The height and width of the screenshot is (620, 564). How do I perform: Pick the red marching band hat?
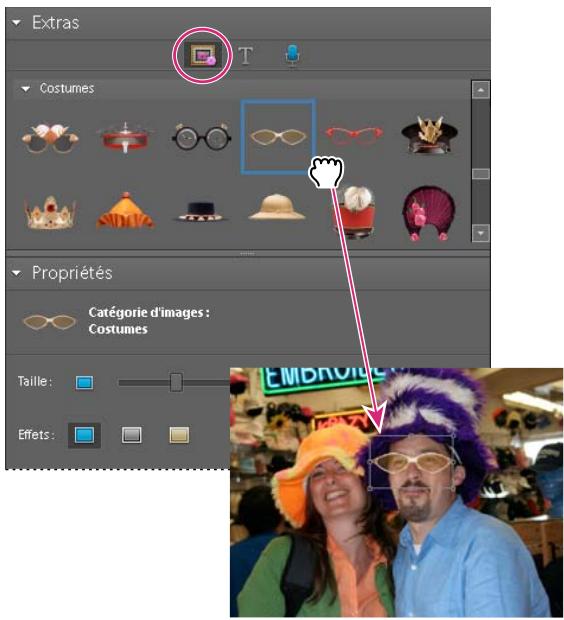click(x=354, y=212)
